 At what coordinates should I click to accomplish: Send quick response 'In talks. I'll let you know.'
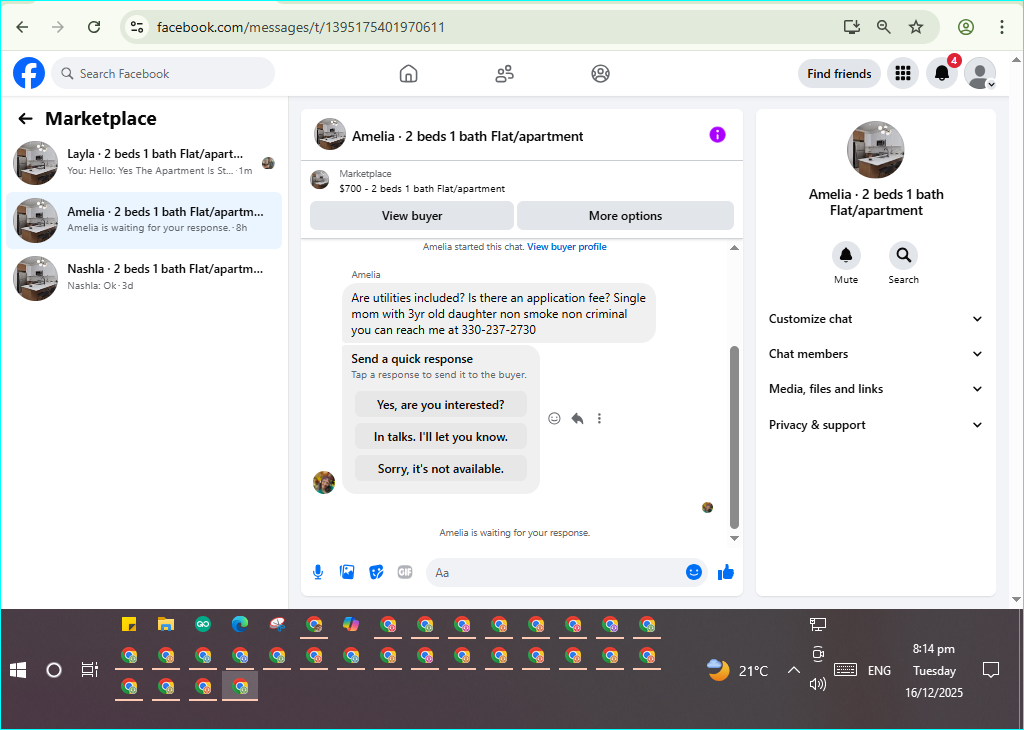click(x=441, y=437)
